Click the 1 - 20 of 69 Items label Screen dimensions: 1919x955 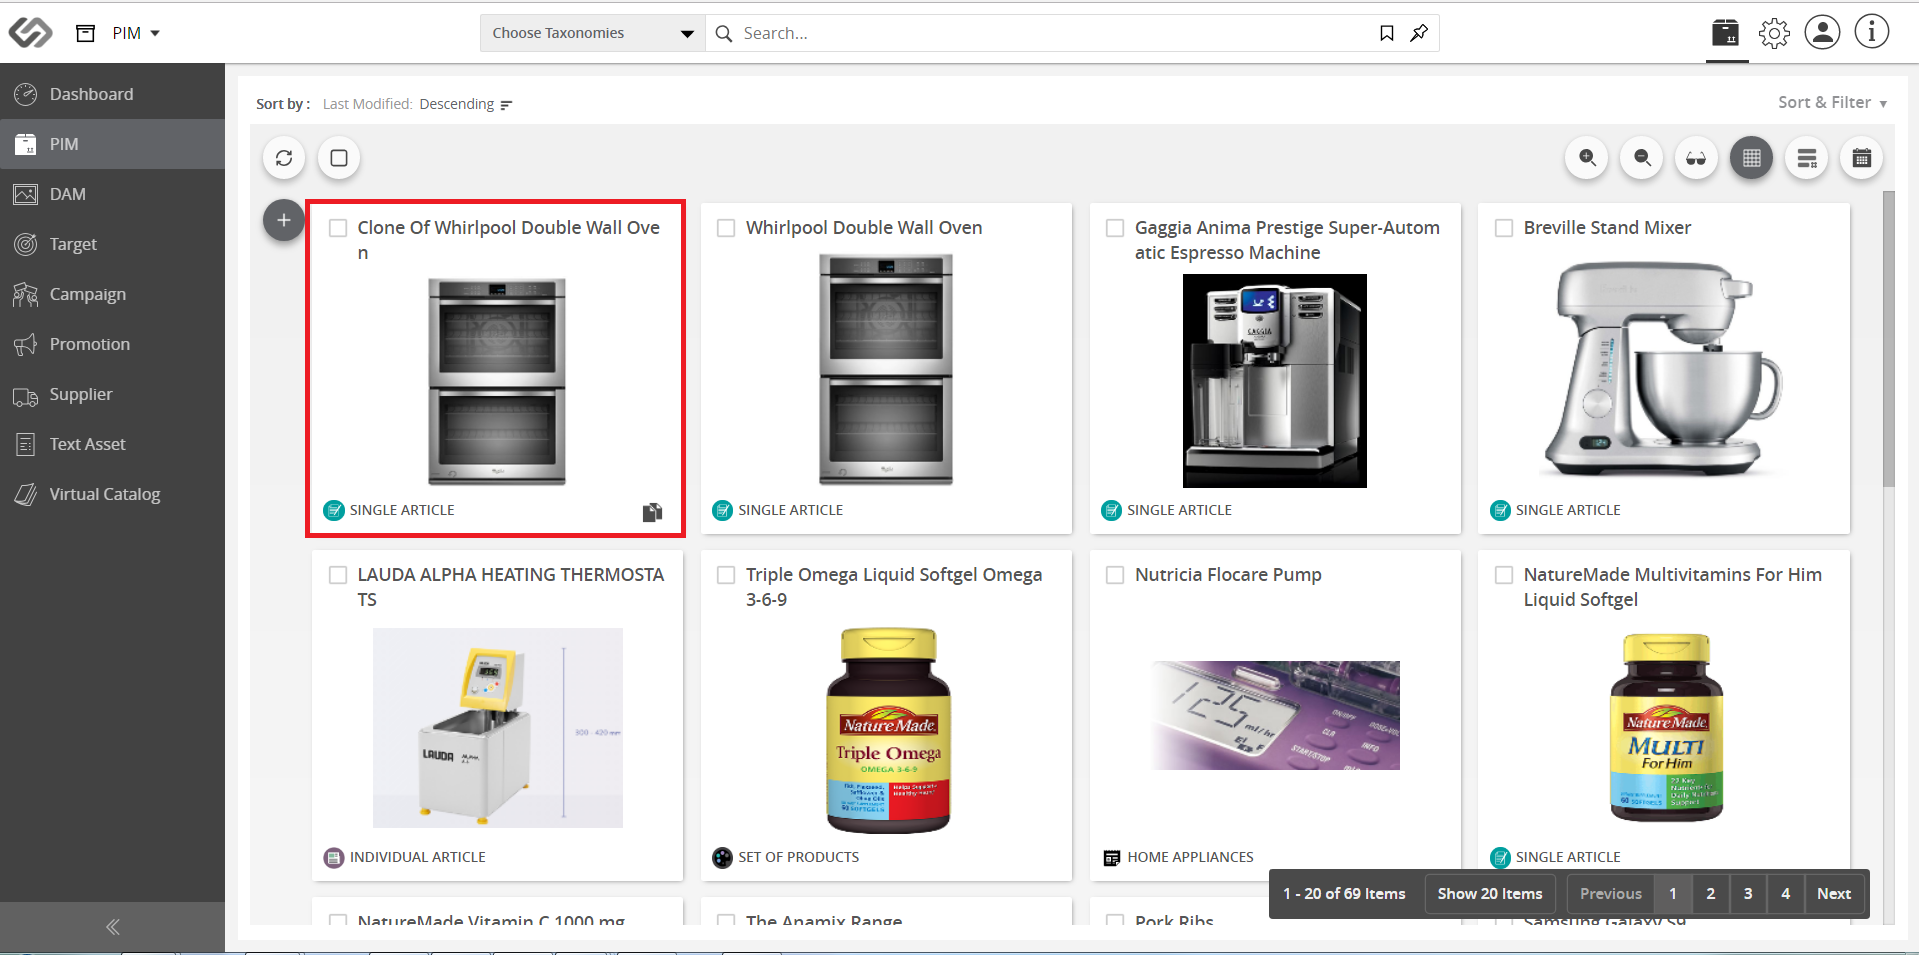pos(1344,894)
